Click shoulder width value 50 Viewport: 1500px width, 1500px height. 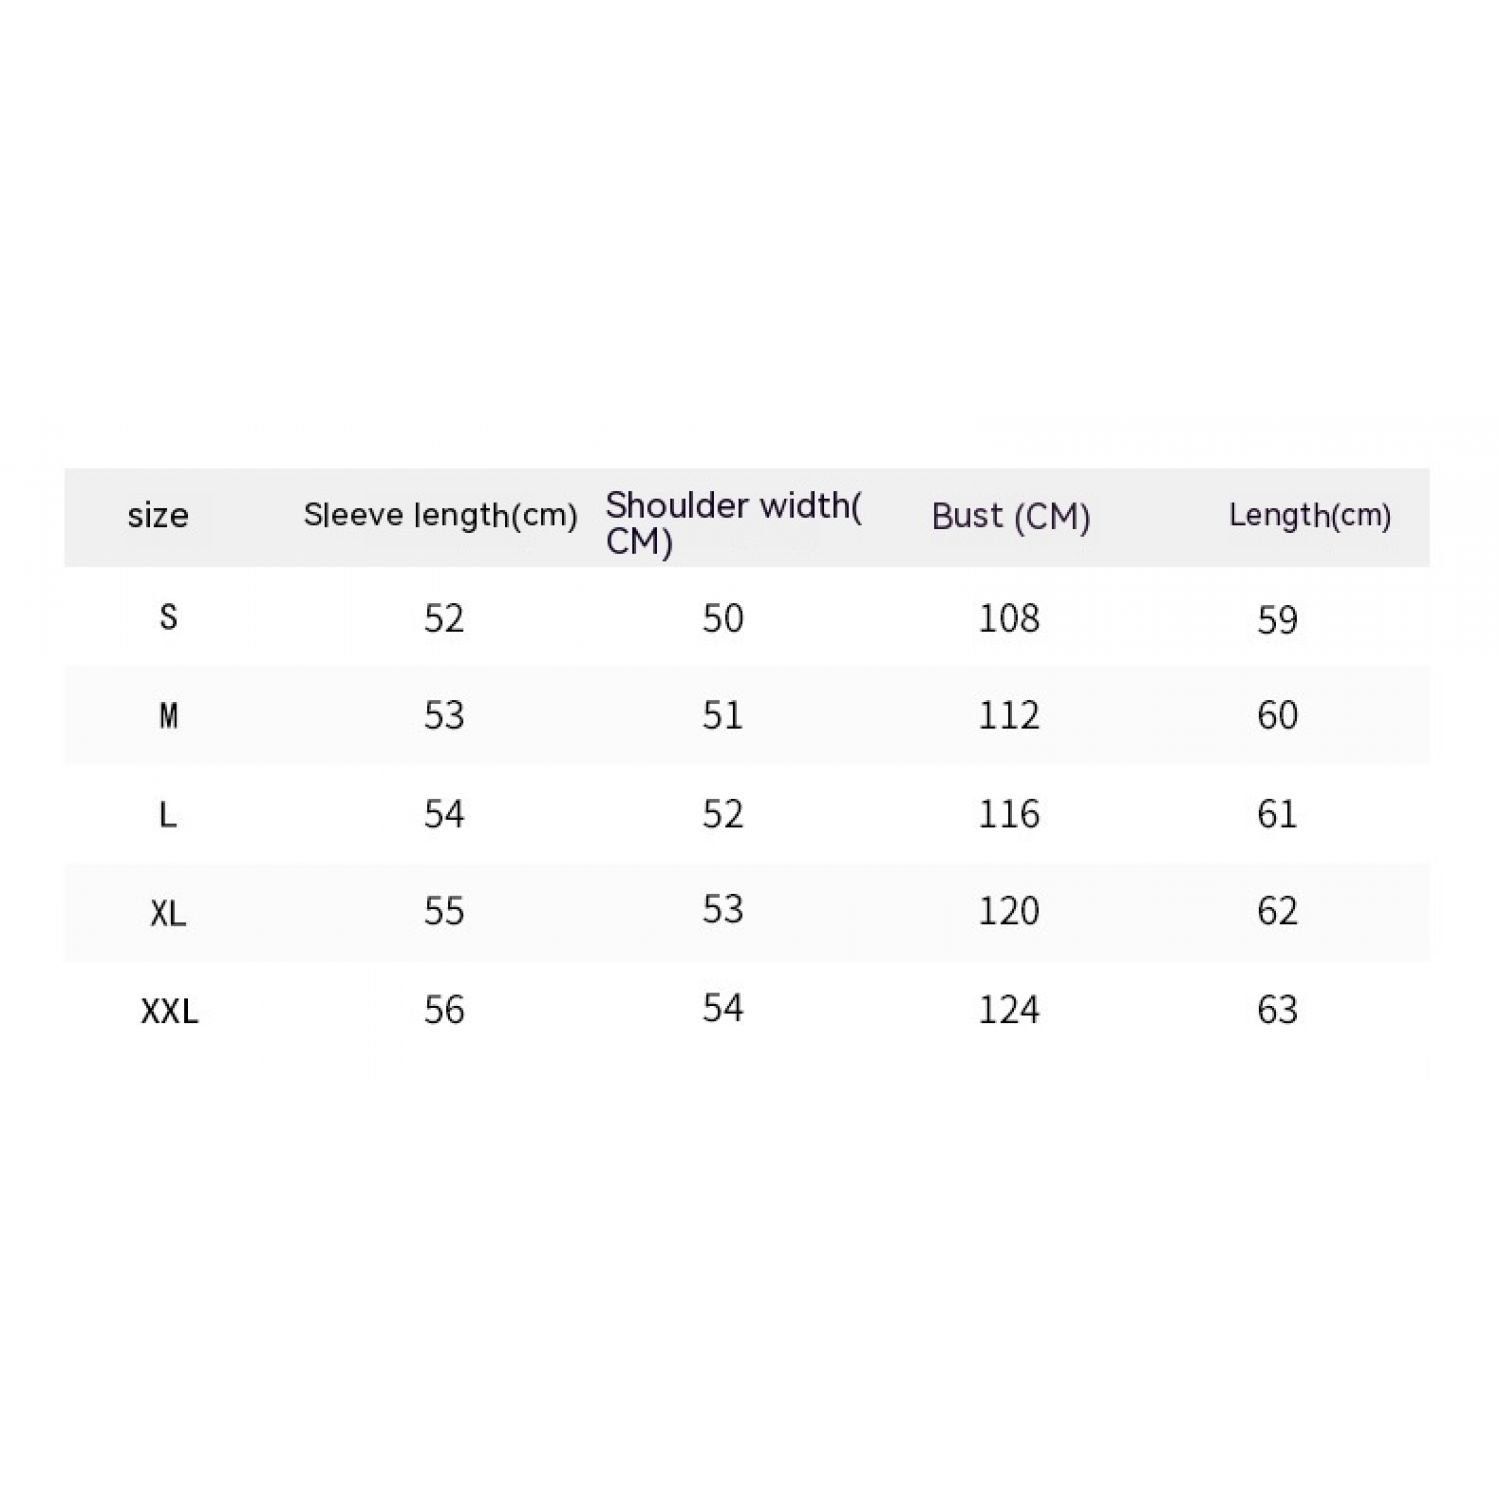pos(722,619)
